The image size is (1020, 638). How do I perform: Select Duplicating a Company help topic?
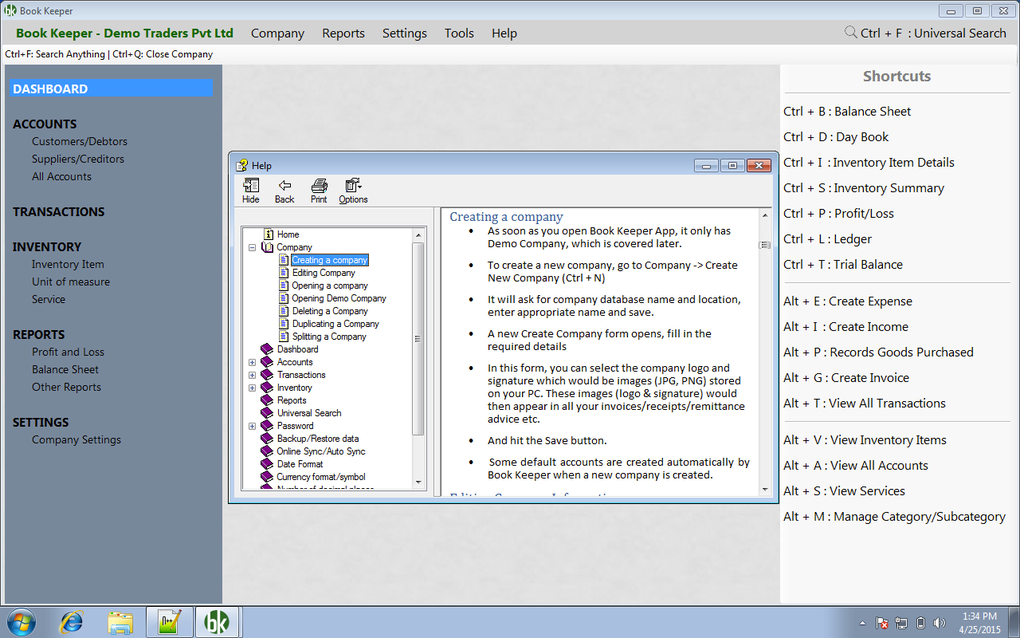pyautogui.click(x=336, y=324)
